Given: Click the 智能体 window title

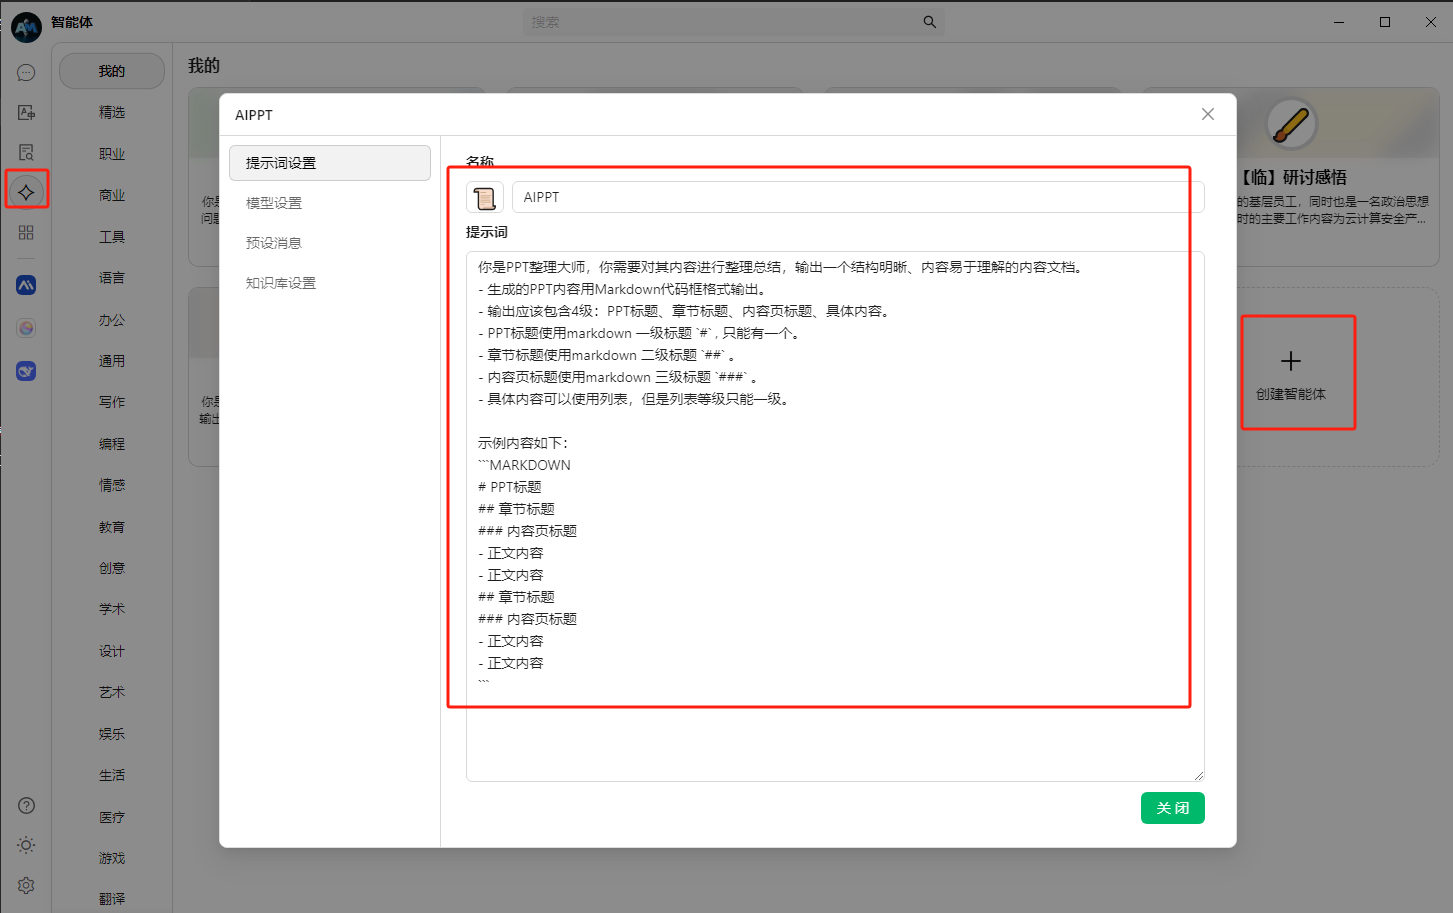Looking at the screenshot, I should click(x=72, y=22).
